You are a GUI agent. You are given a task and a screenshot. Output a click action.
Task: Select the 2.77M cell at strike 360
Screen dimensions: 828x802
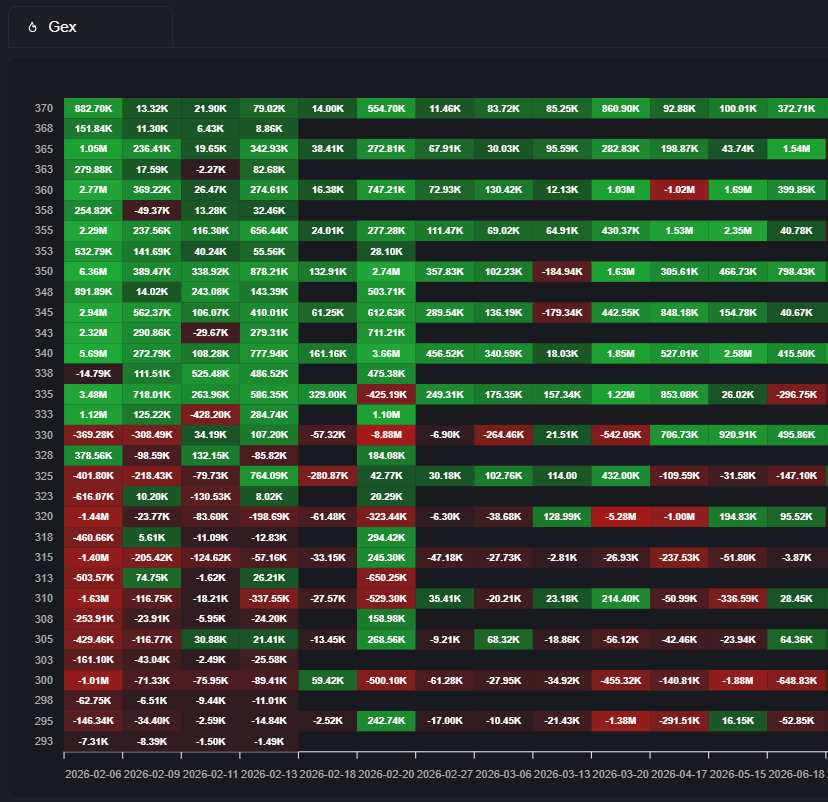93,190
